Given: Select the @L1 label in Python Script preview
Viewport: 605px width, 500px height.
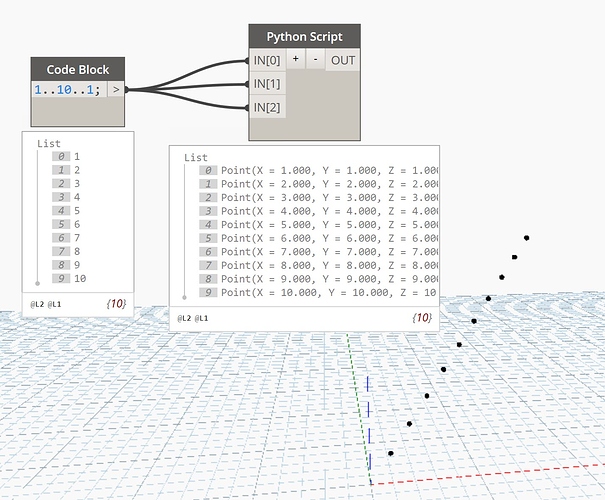Looking at the screenshot, I should point(201,318).
